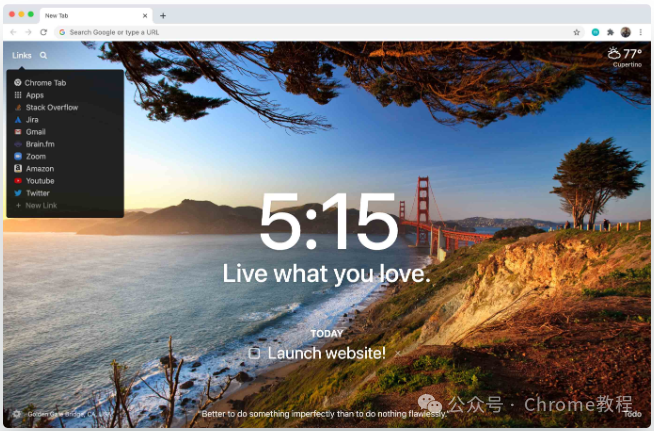Viewport: 654px width, 431px height.
Task: Click the Stack Overflow favicon
Action: (x=18, y=107)
